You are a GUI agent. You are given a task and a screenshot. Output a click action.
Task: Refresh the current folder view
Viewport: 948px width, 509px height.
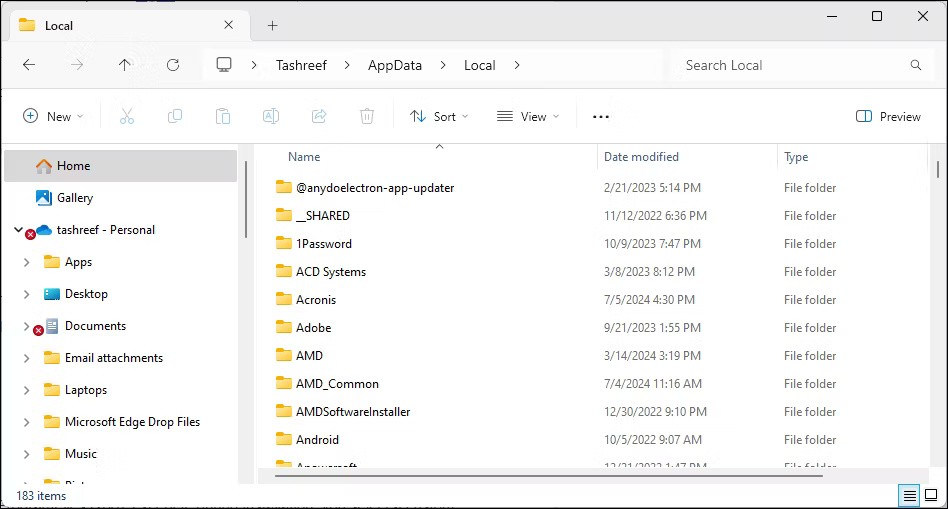[173, 65]
